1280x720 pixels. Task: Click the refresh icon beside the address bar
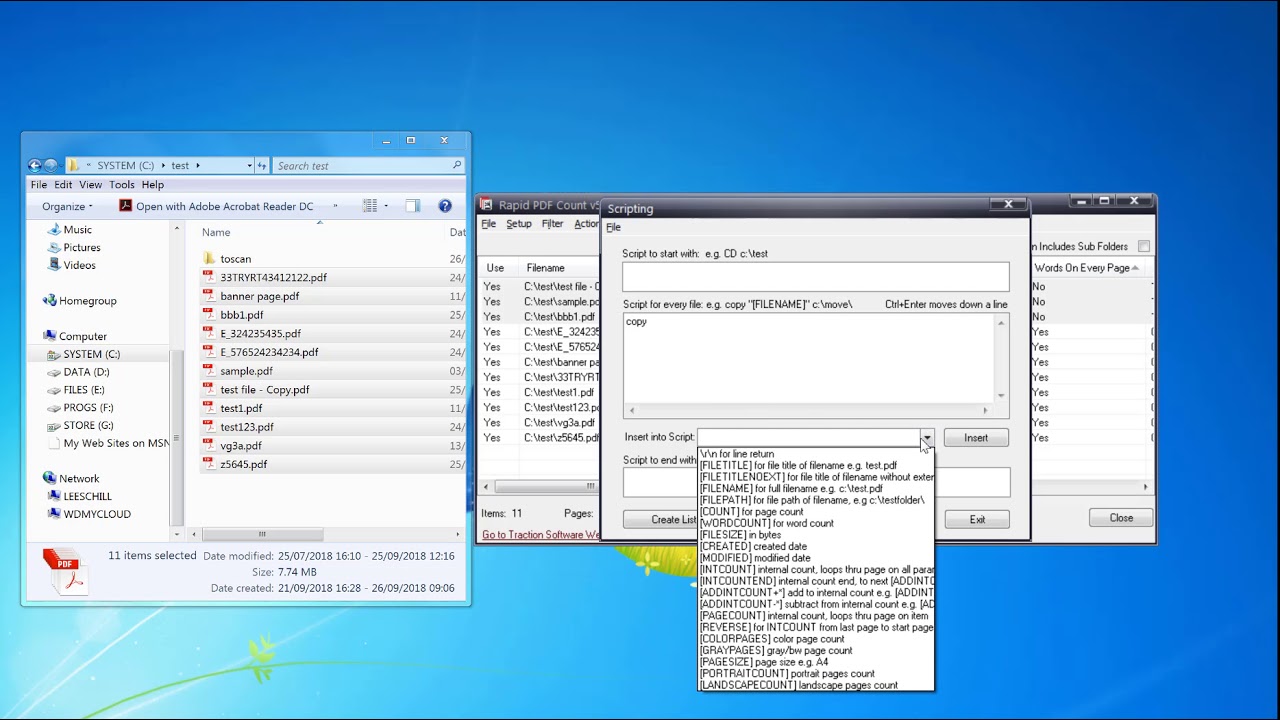coord(262,165)
